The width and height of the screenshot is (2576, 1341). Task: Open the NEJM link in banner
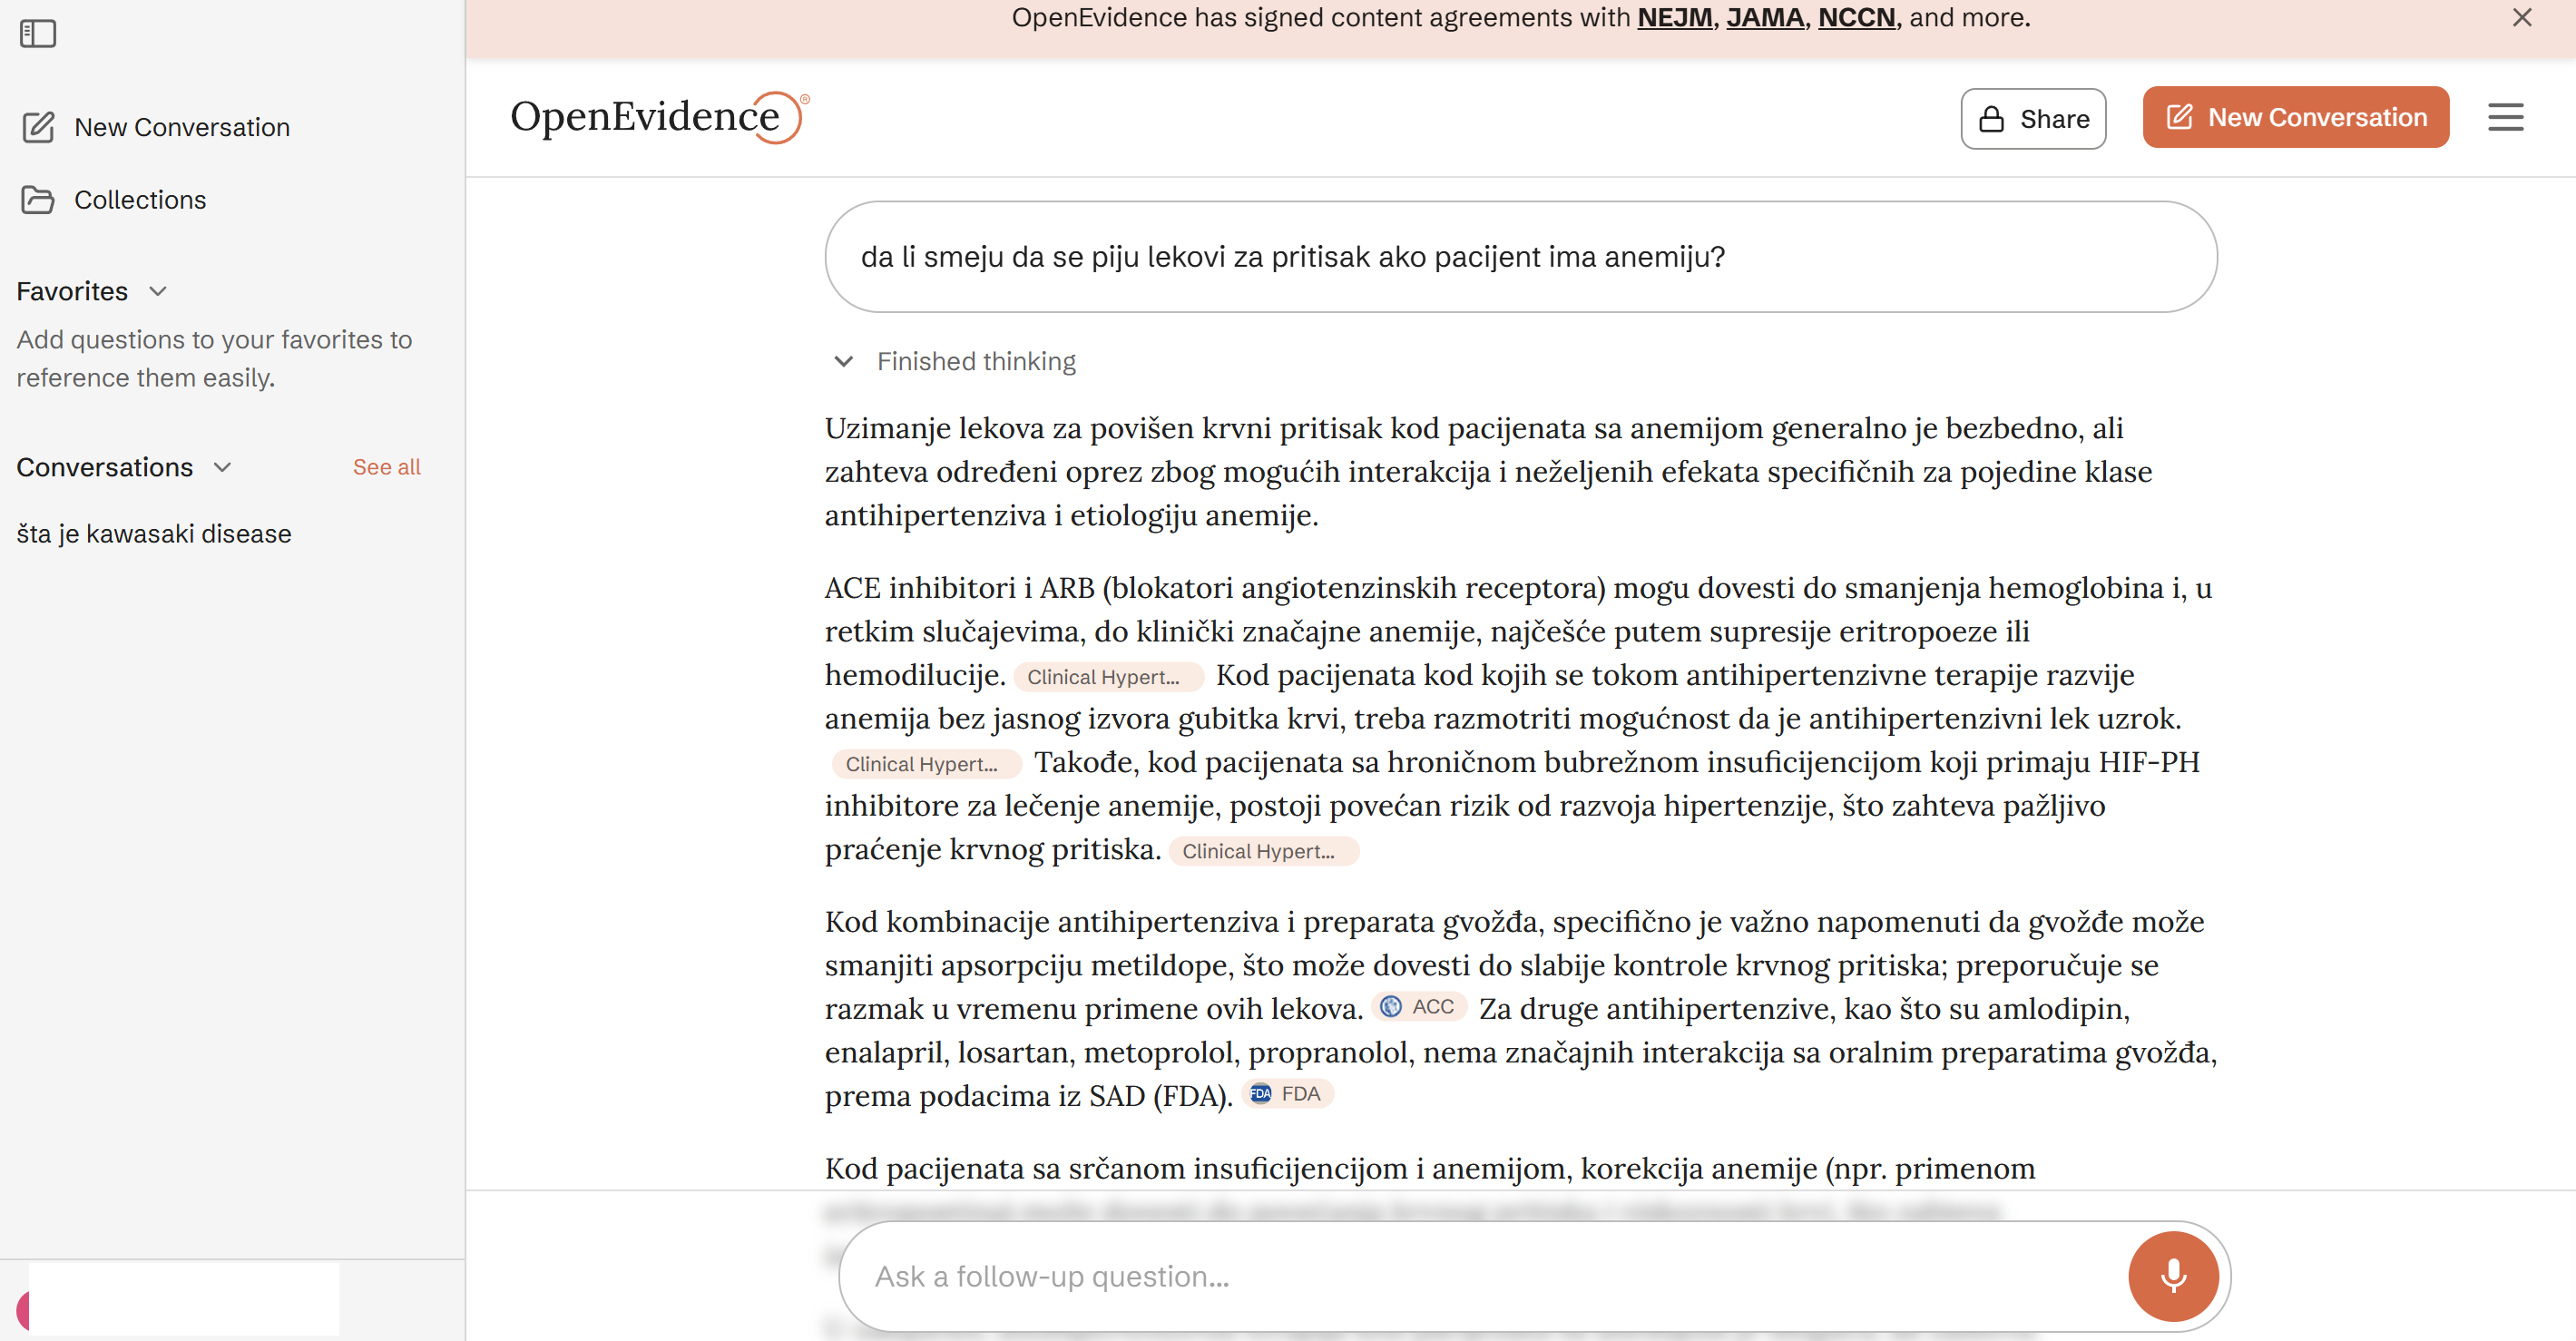pos(1674,18)
